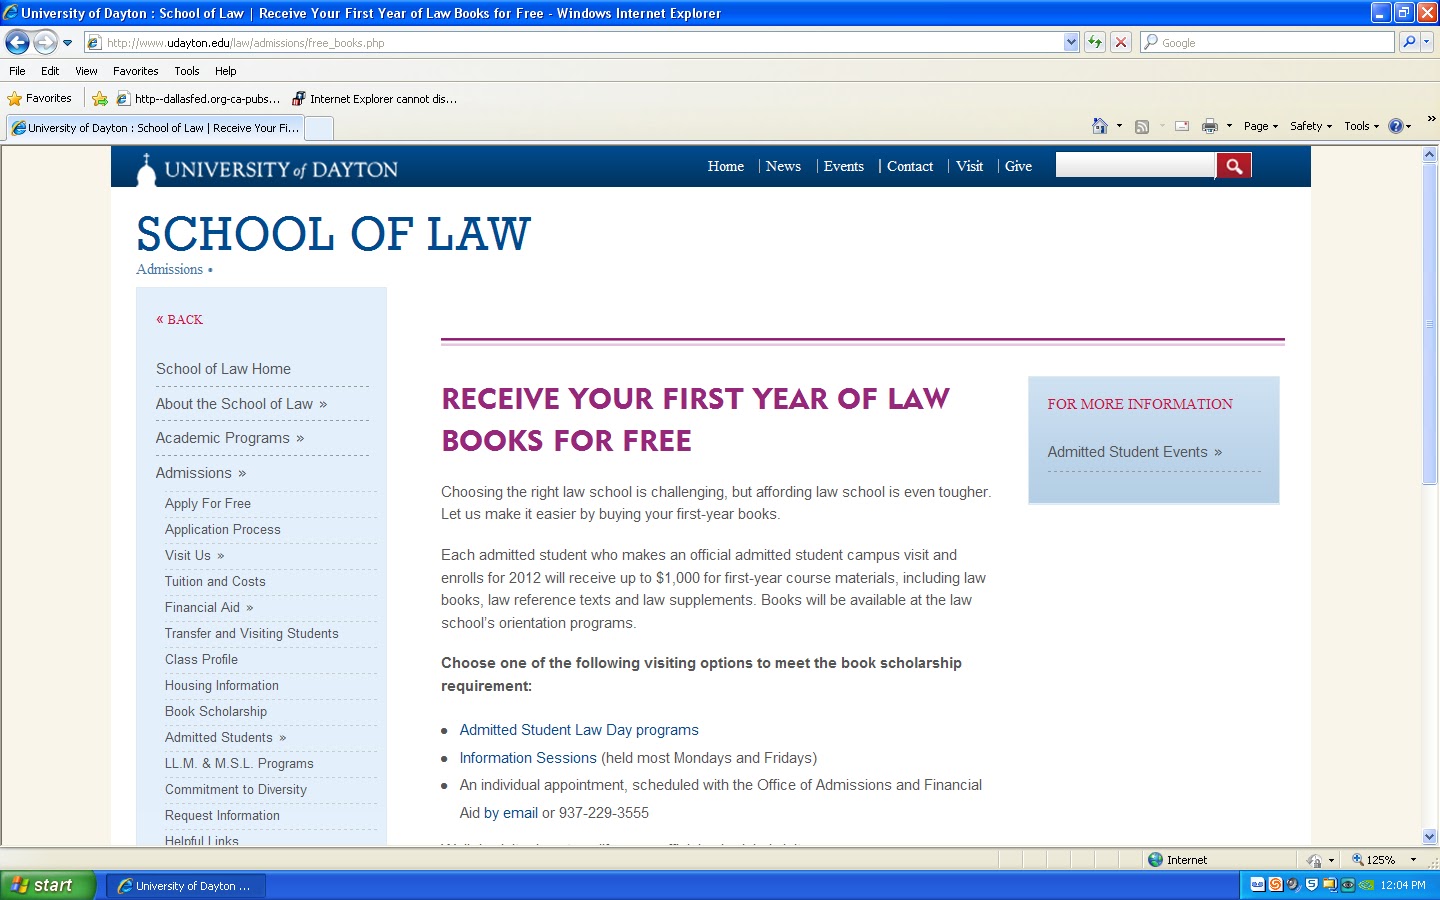Open the address bar history dropdown
Screen dimensions: 1440x900
[1071, 42]
